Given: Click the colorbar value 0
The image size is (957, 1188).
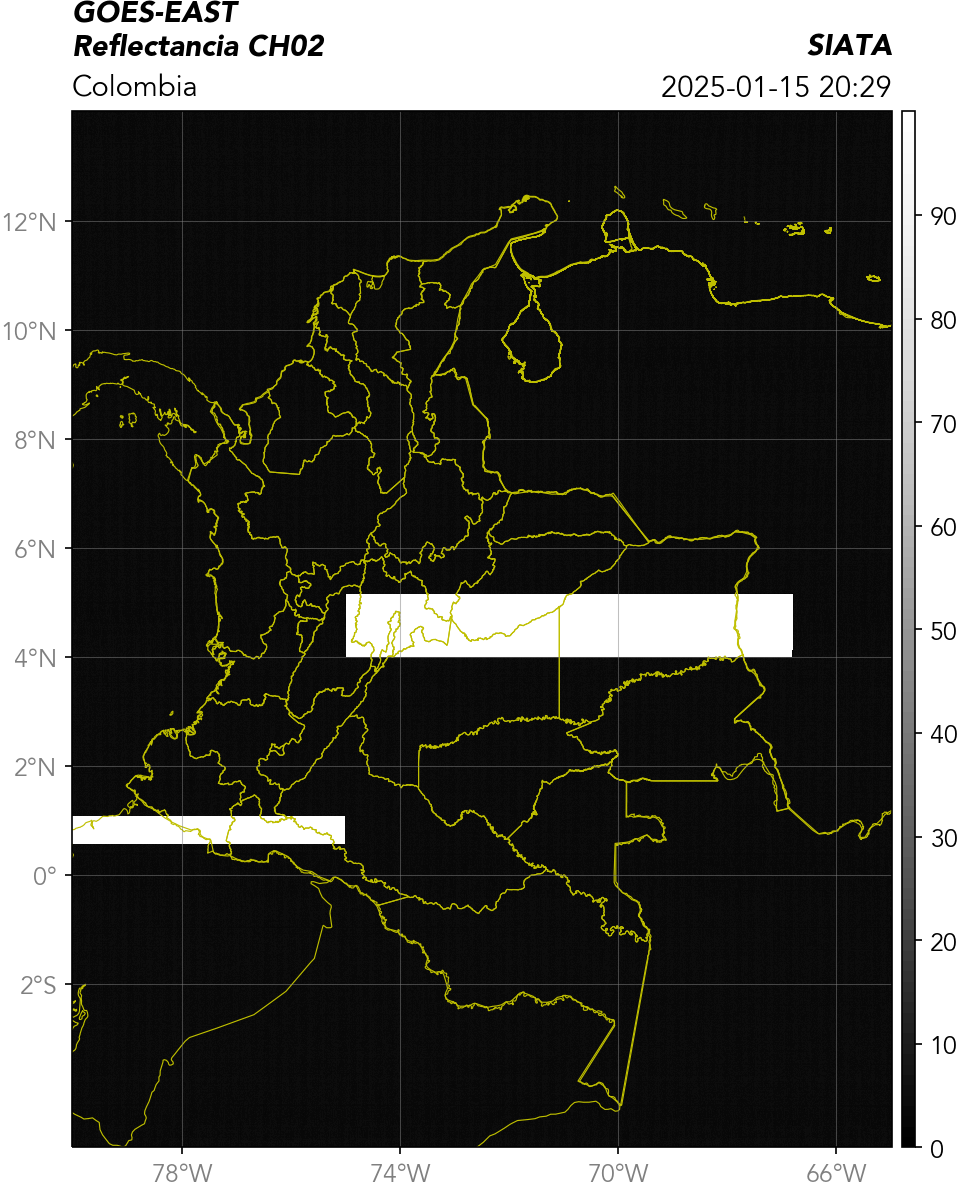Looking at the screenshot, I should point(937,1149).
